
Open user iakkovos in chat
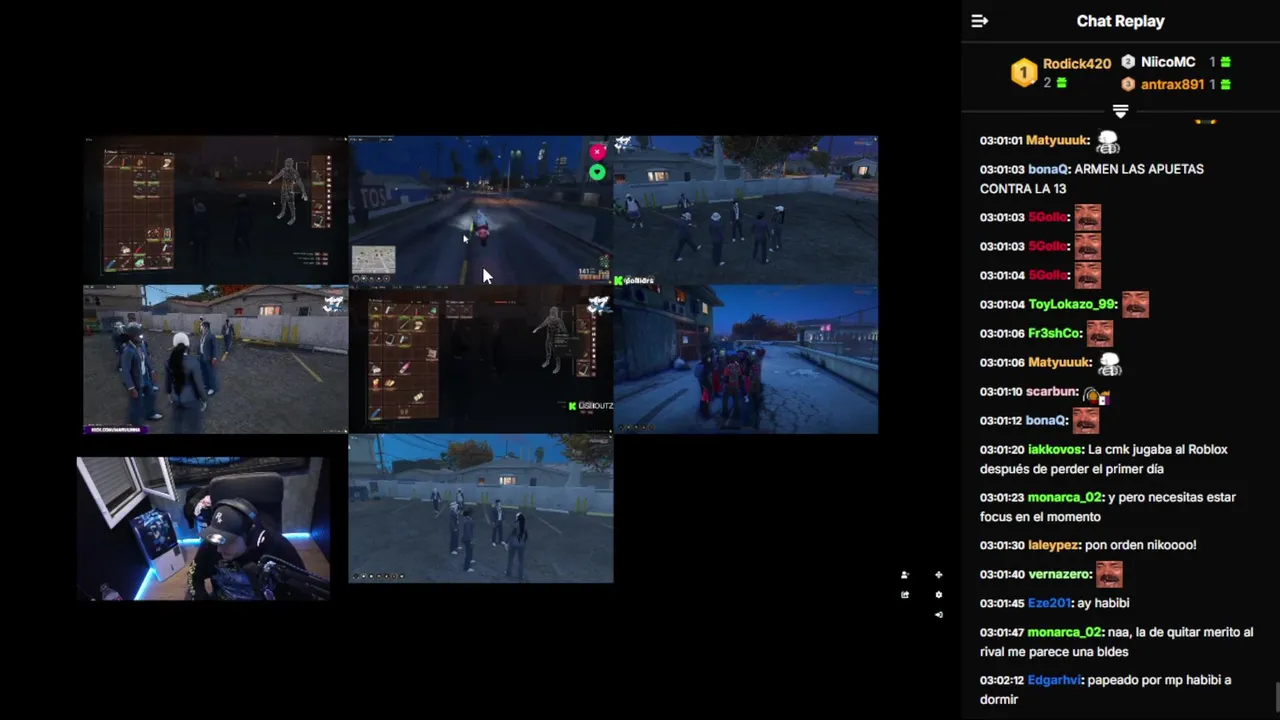(1056, 450)
